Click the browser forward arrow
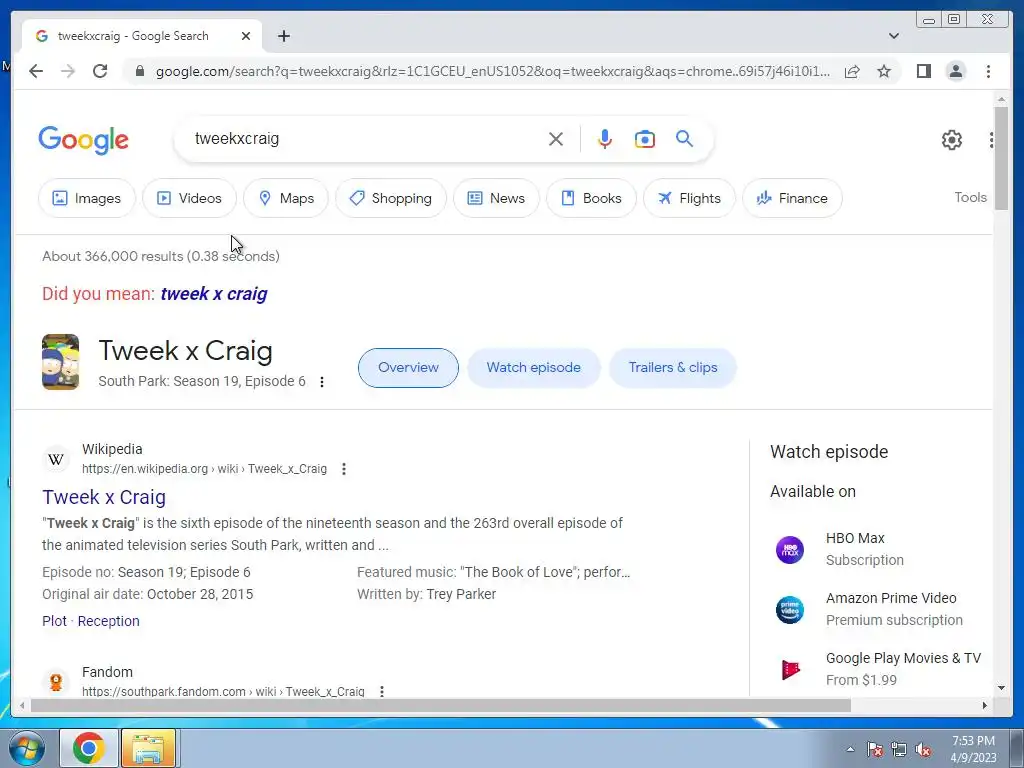 pyautogui.click(x=68, y=71)
